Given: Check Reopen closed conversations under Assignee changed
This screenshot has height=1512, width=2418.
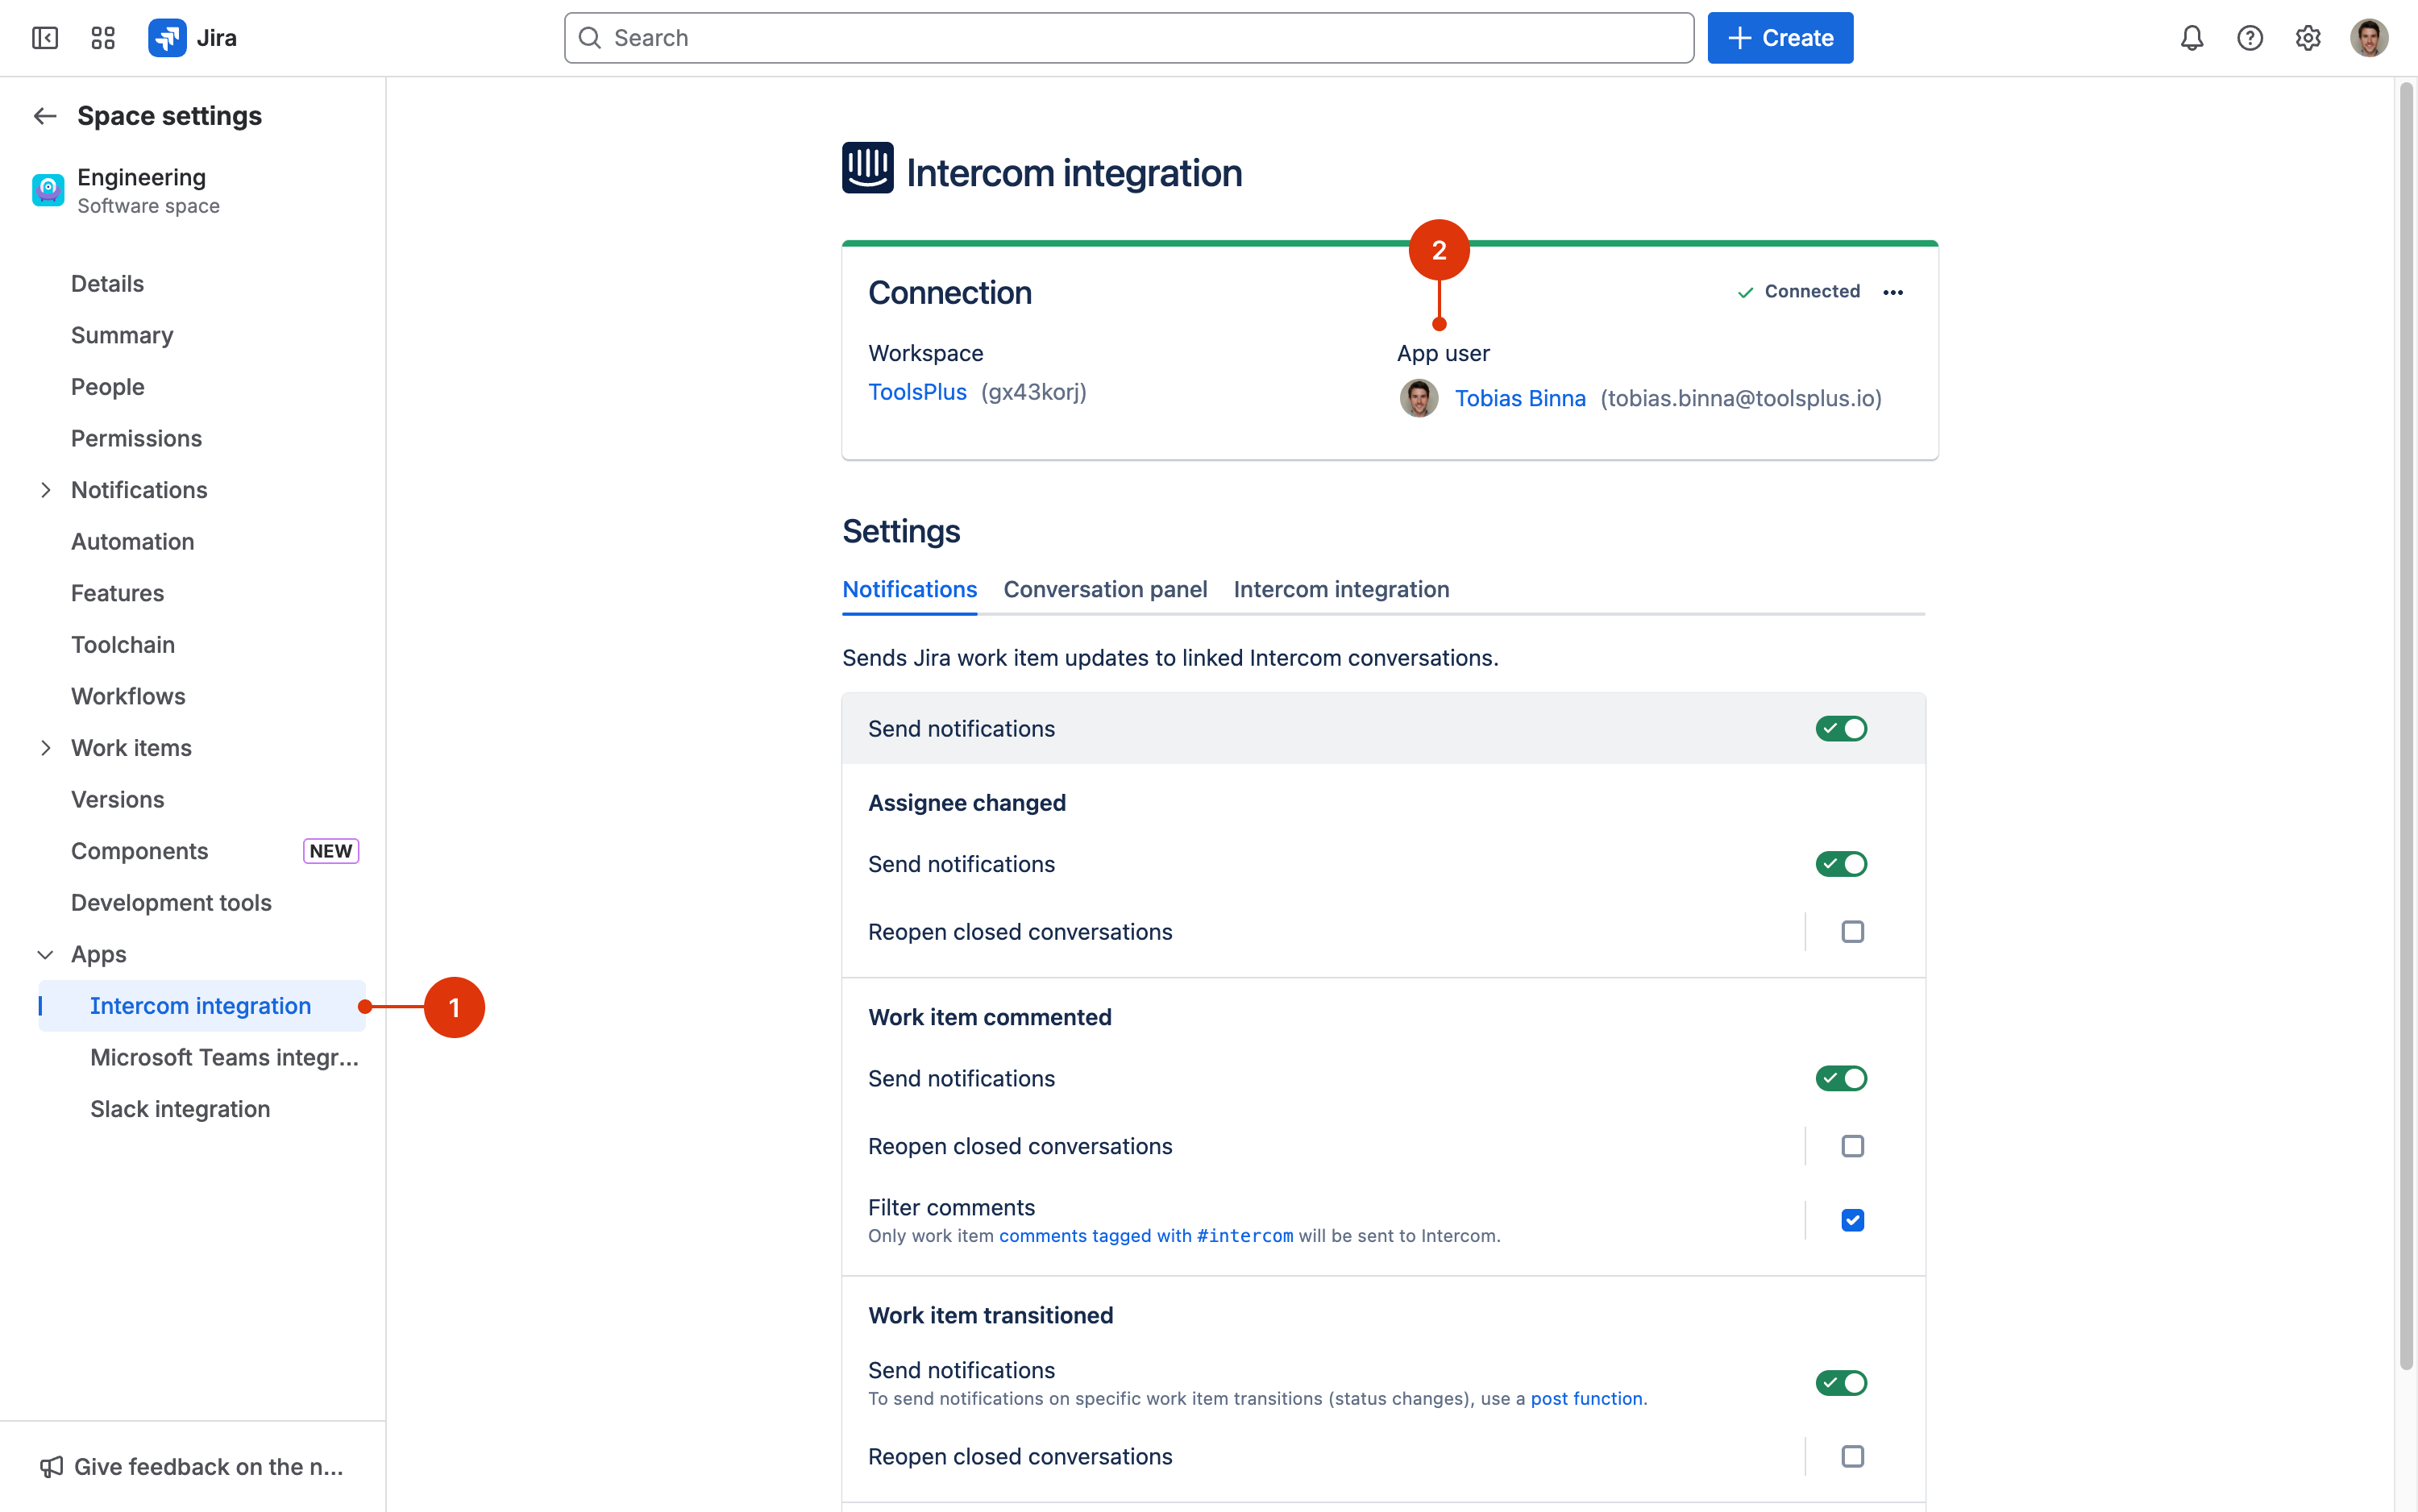Looking at the screenshot, I should tap(1852, 932).
